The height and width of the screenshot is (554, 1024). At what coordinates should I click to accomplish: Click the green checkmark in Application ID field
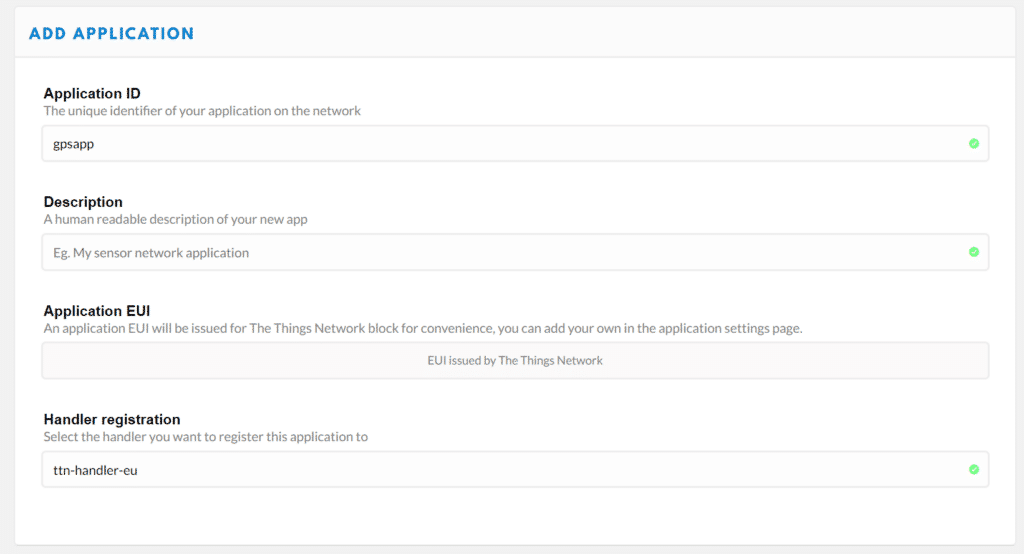pyautogui.click(x=974, y=144)
